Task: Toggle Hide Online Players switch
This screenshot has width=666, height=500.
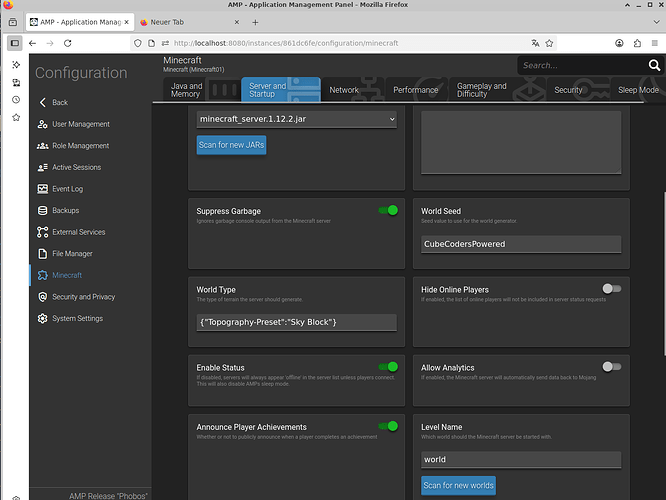Action: (x=612, y=289)
